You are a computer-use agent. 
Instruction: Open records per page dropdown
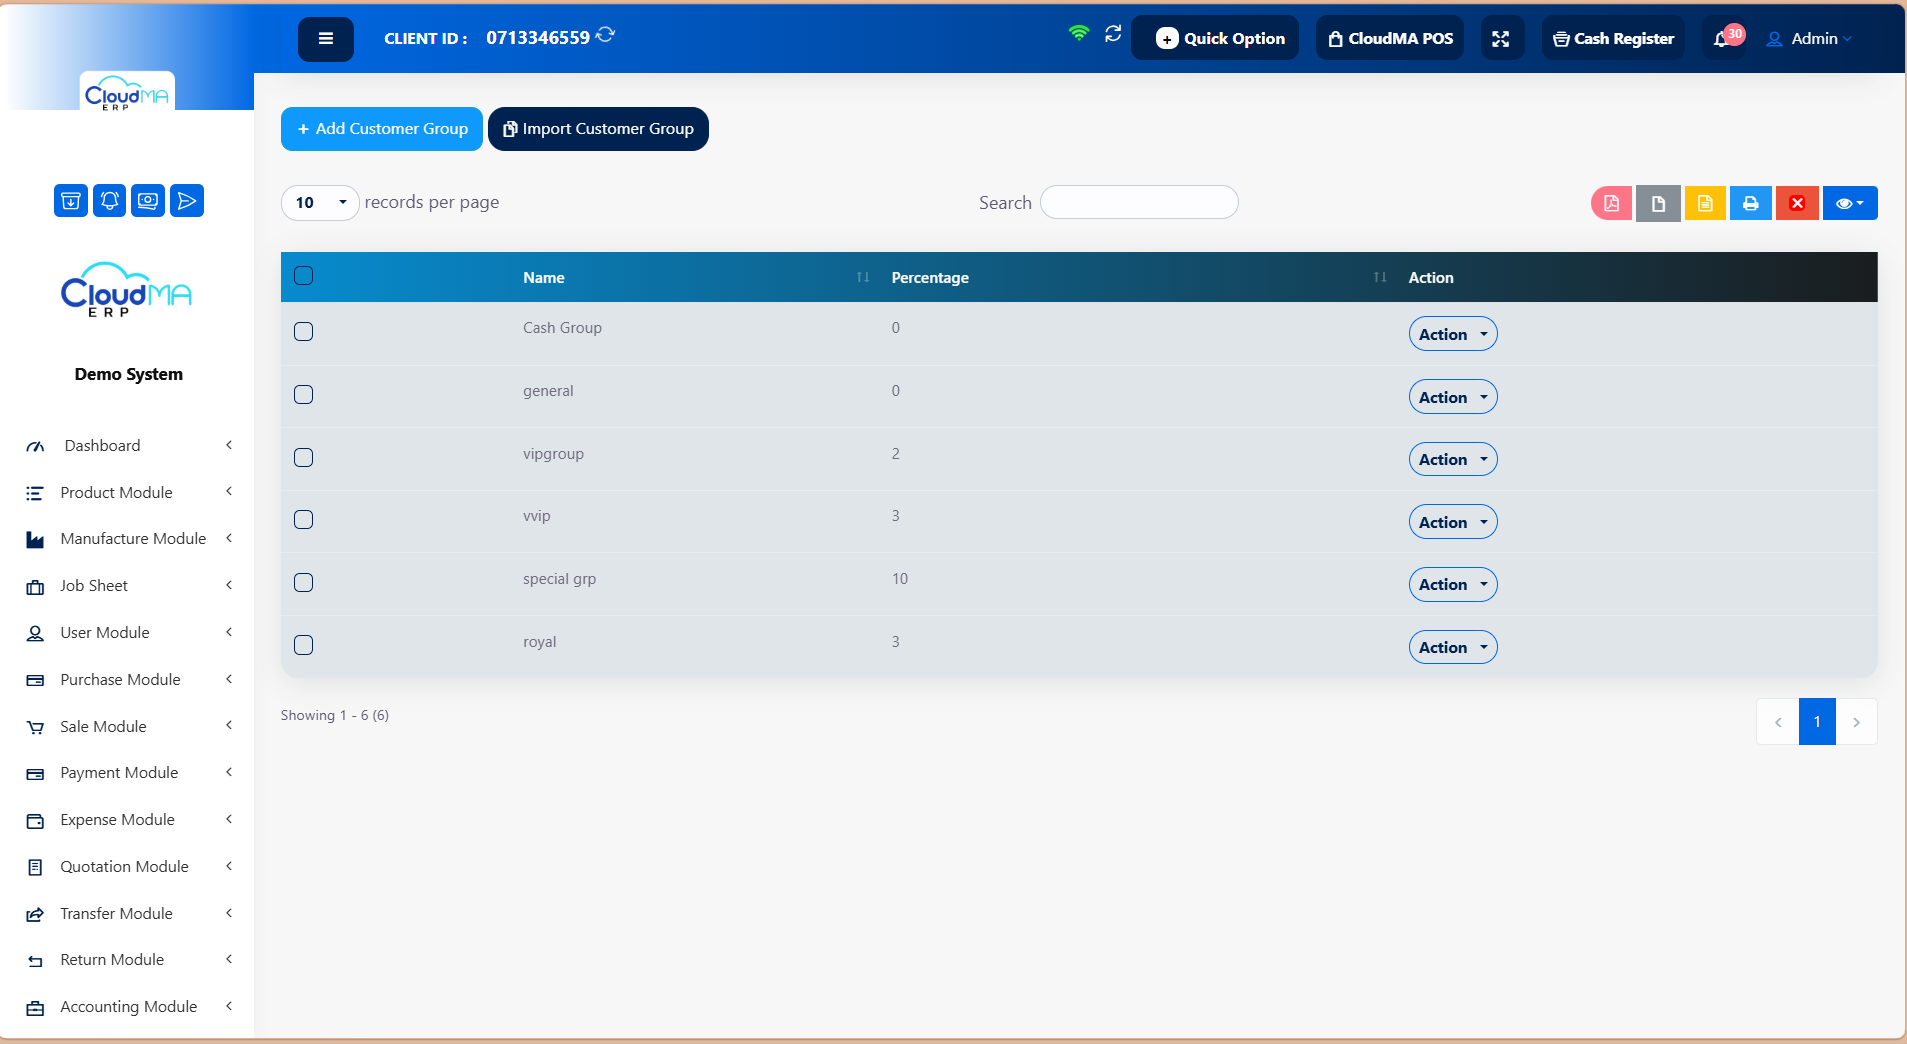[320, 203]
